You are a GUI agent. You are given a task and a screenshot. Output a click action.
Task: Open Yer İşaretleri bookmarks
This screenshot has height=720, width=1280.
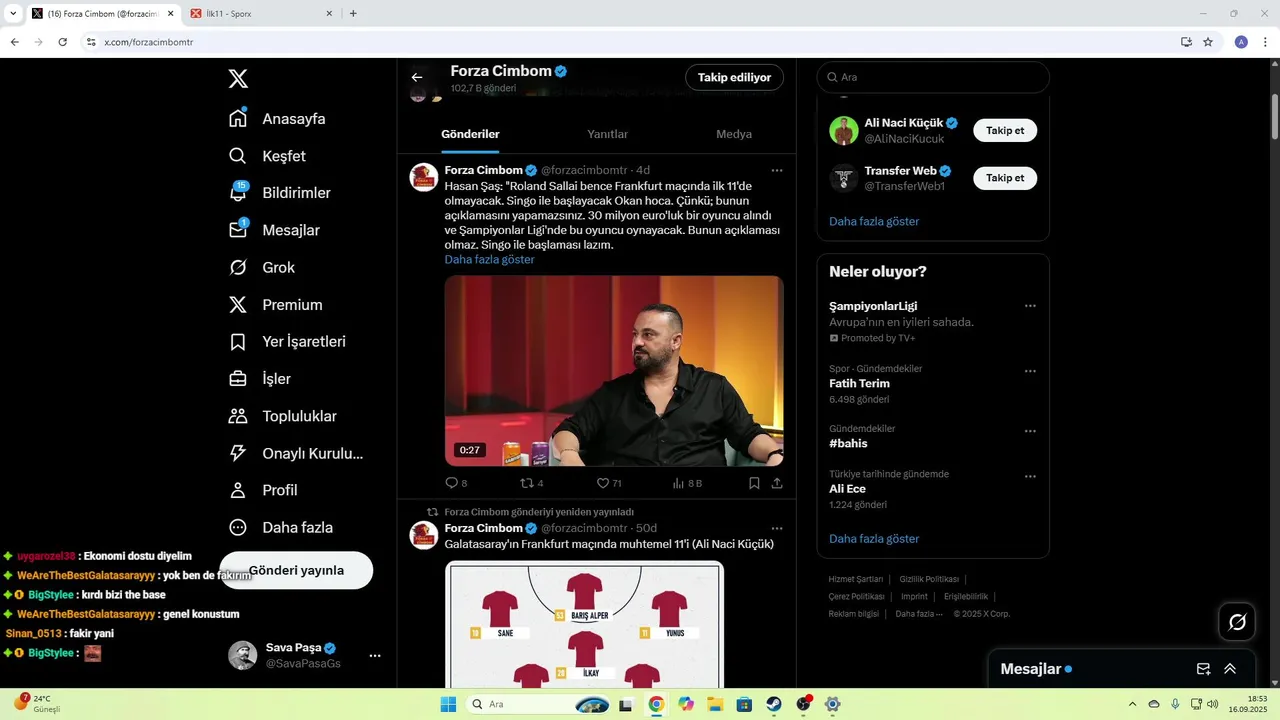tap(287, 341)
